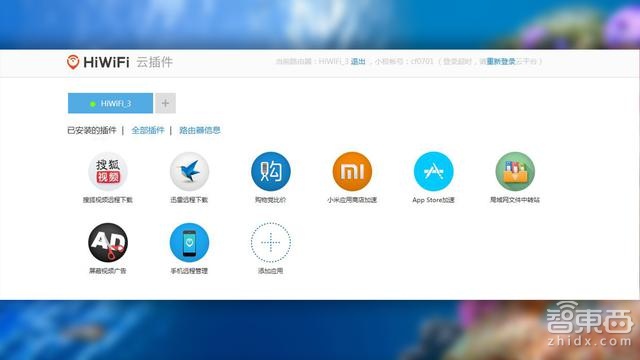Open the Sohu video remote download plugin
This screenshot has height=360, width=640.
coord(108,171)
